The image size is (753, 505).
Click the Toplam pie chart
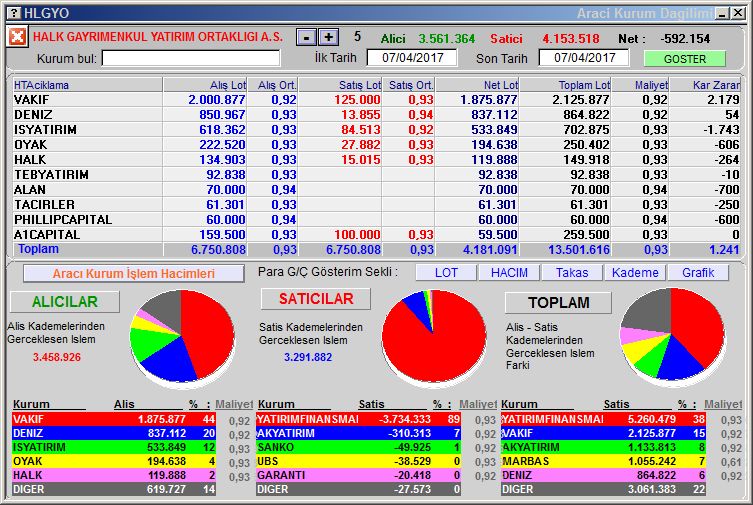point(672,335)
